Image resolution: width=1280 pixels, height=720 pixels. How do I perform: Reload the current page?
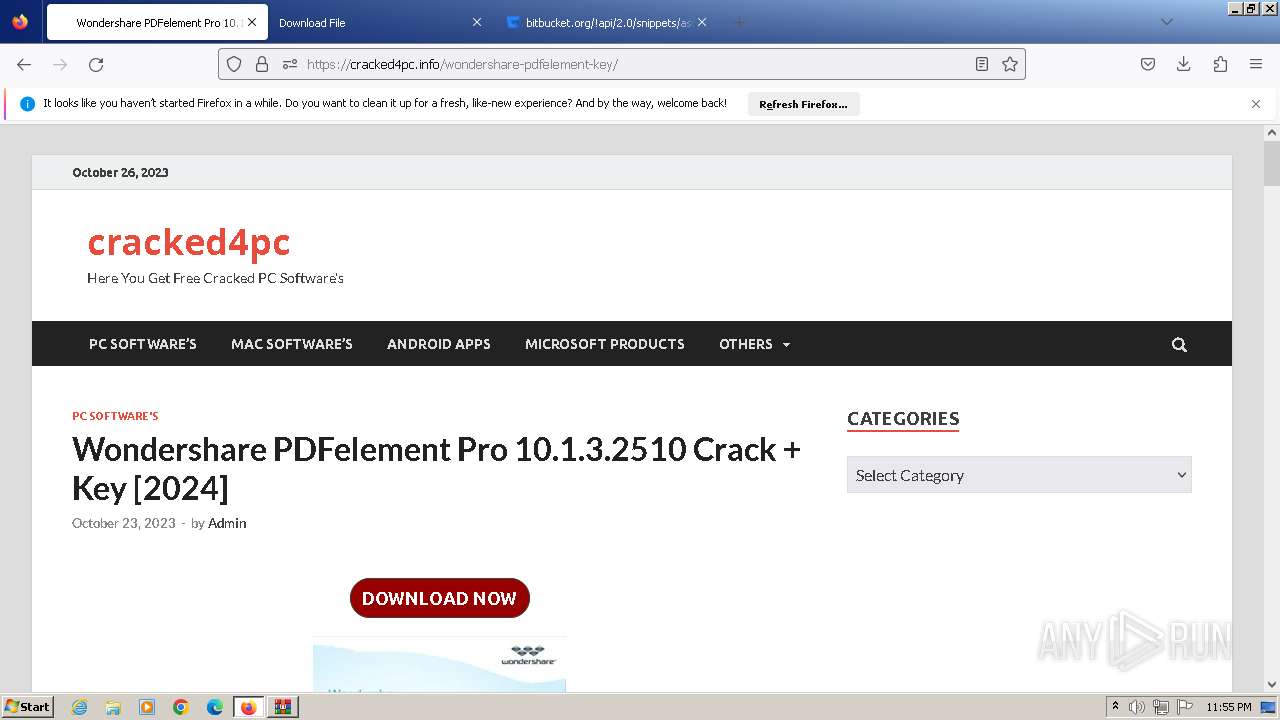pos(96,64)
